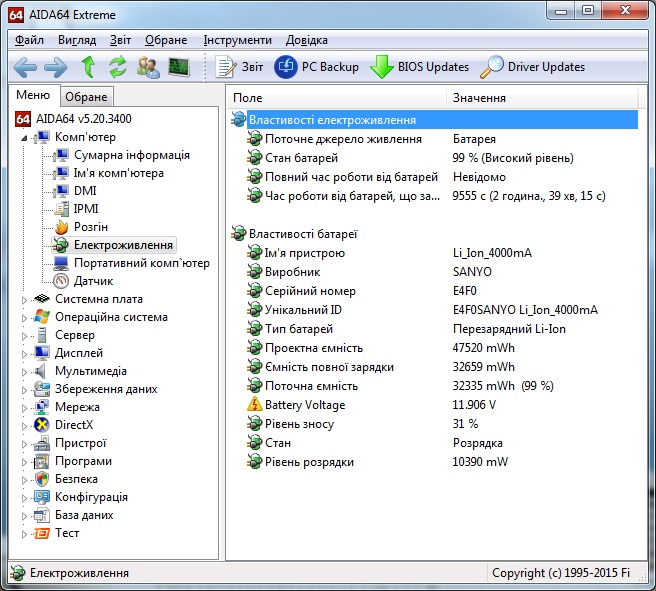Collapse the Комп'ютер tree node
656x591 pixels.
24,138
